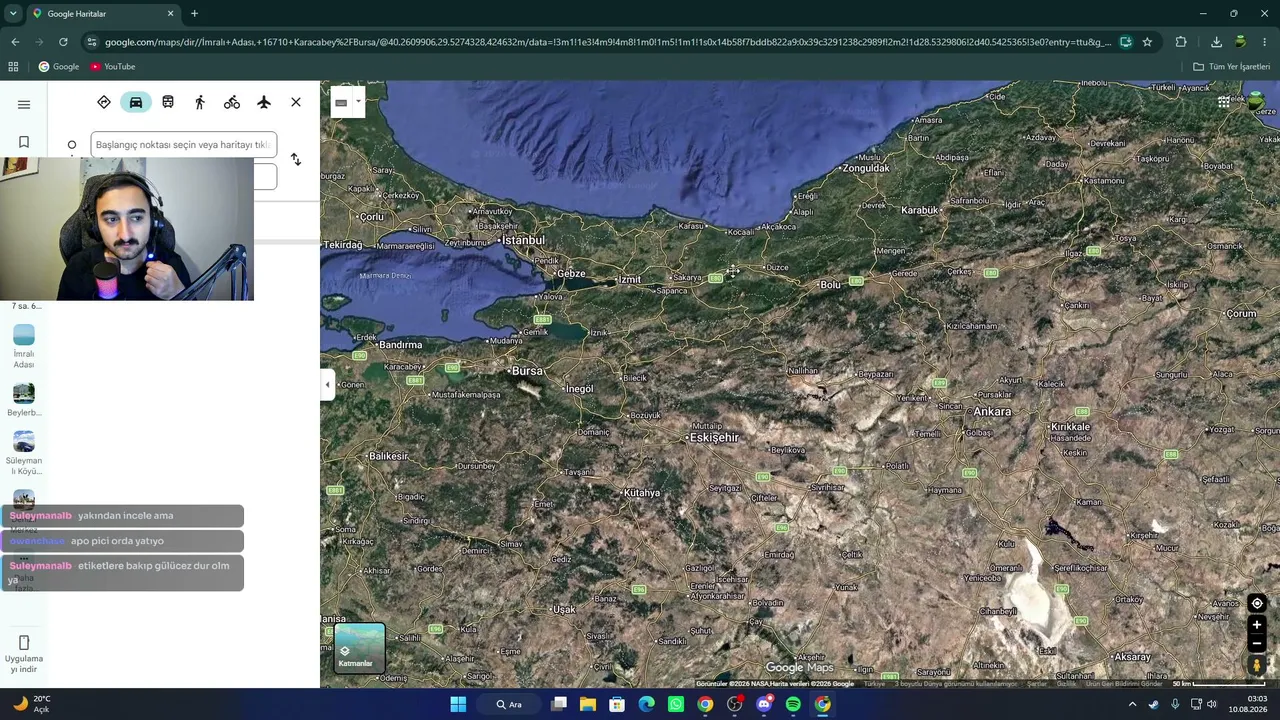The height and width of the screenshot is (720, 1280).
Task: Open a new Chrome tab
Action: [x=194, y=14]
